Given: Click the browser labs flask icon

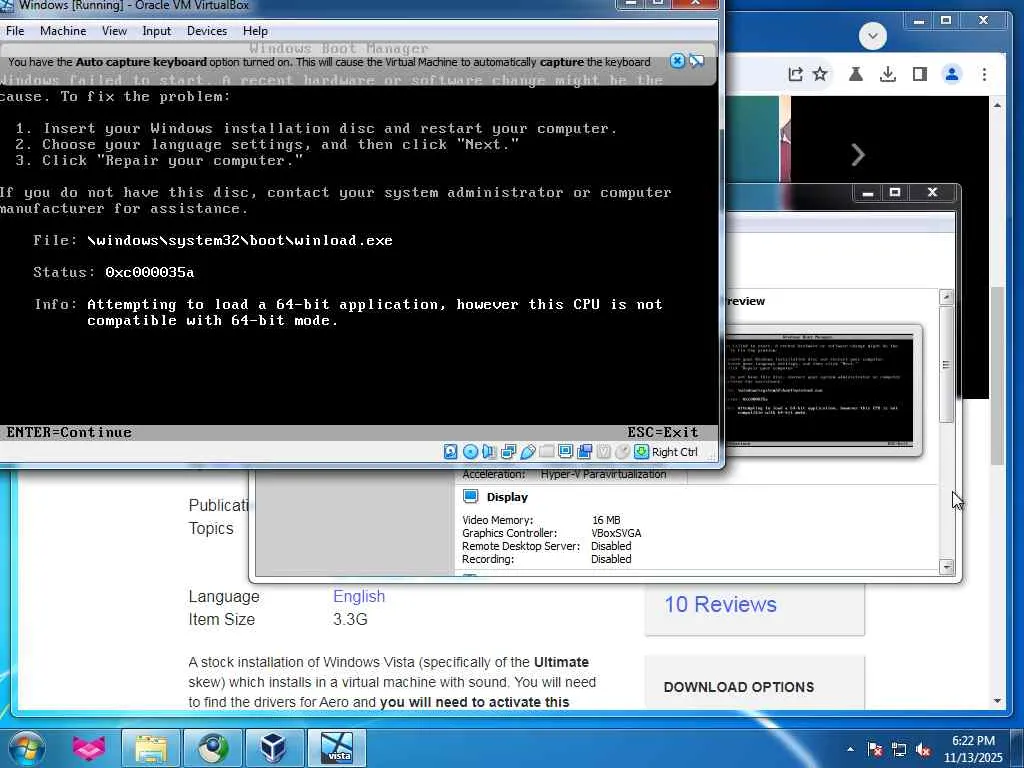Looking at the screenshot, I should click(x=856, y=74).
